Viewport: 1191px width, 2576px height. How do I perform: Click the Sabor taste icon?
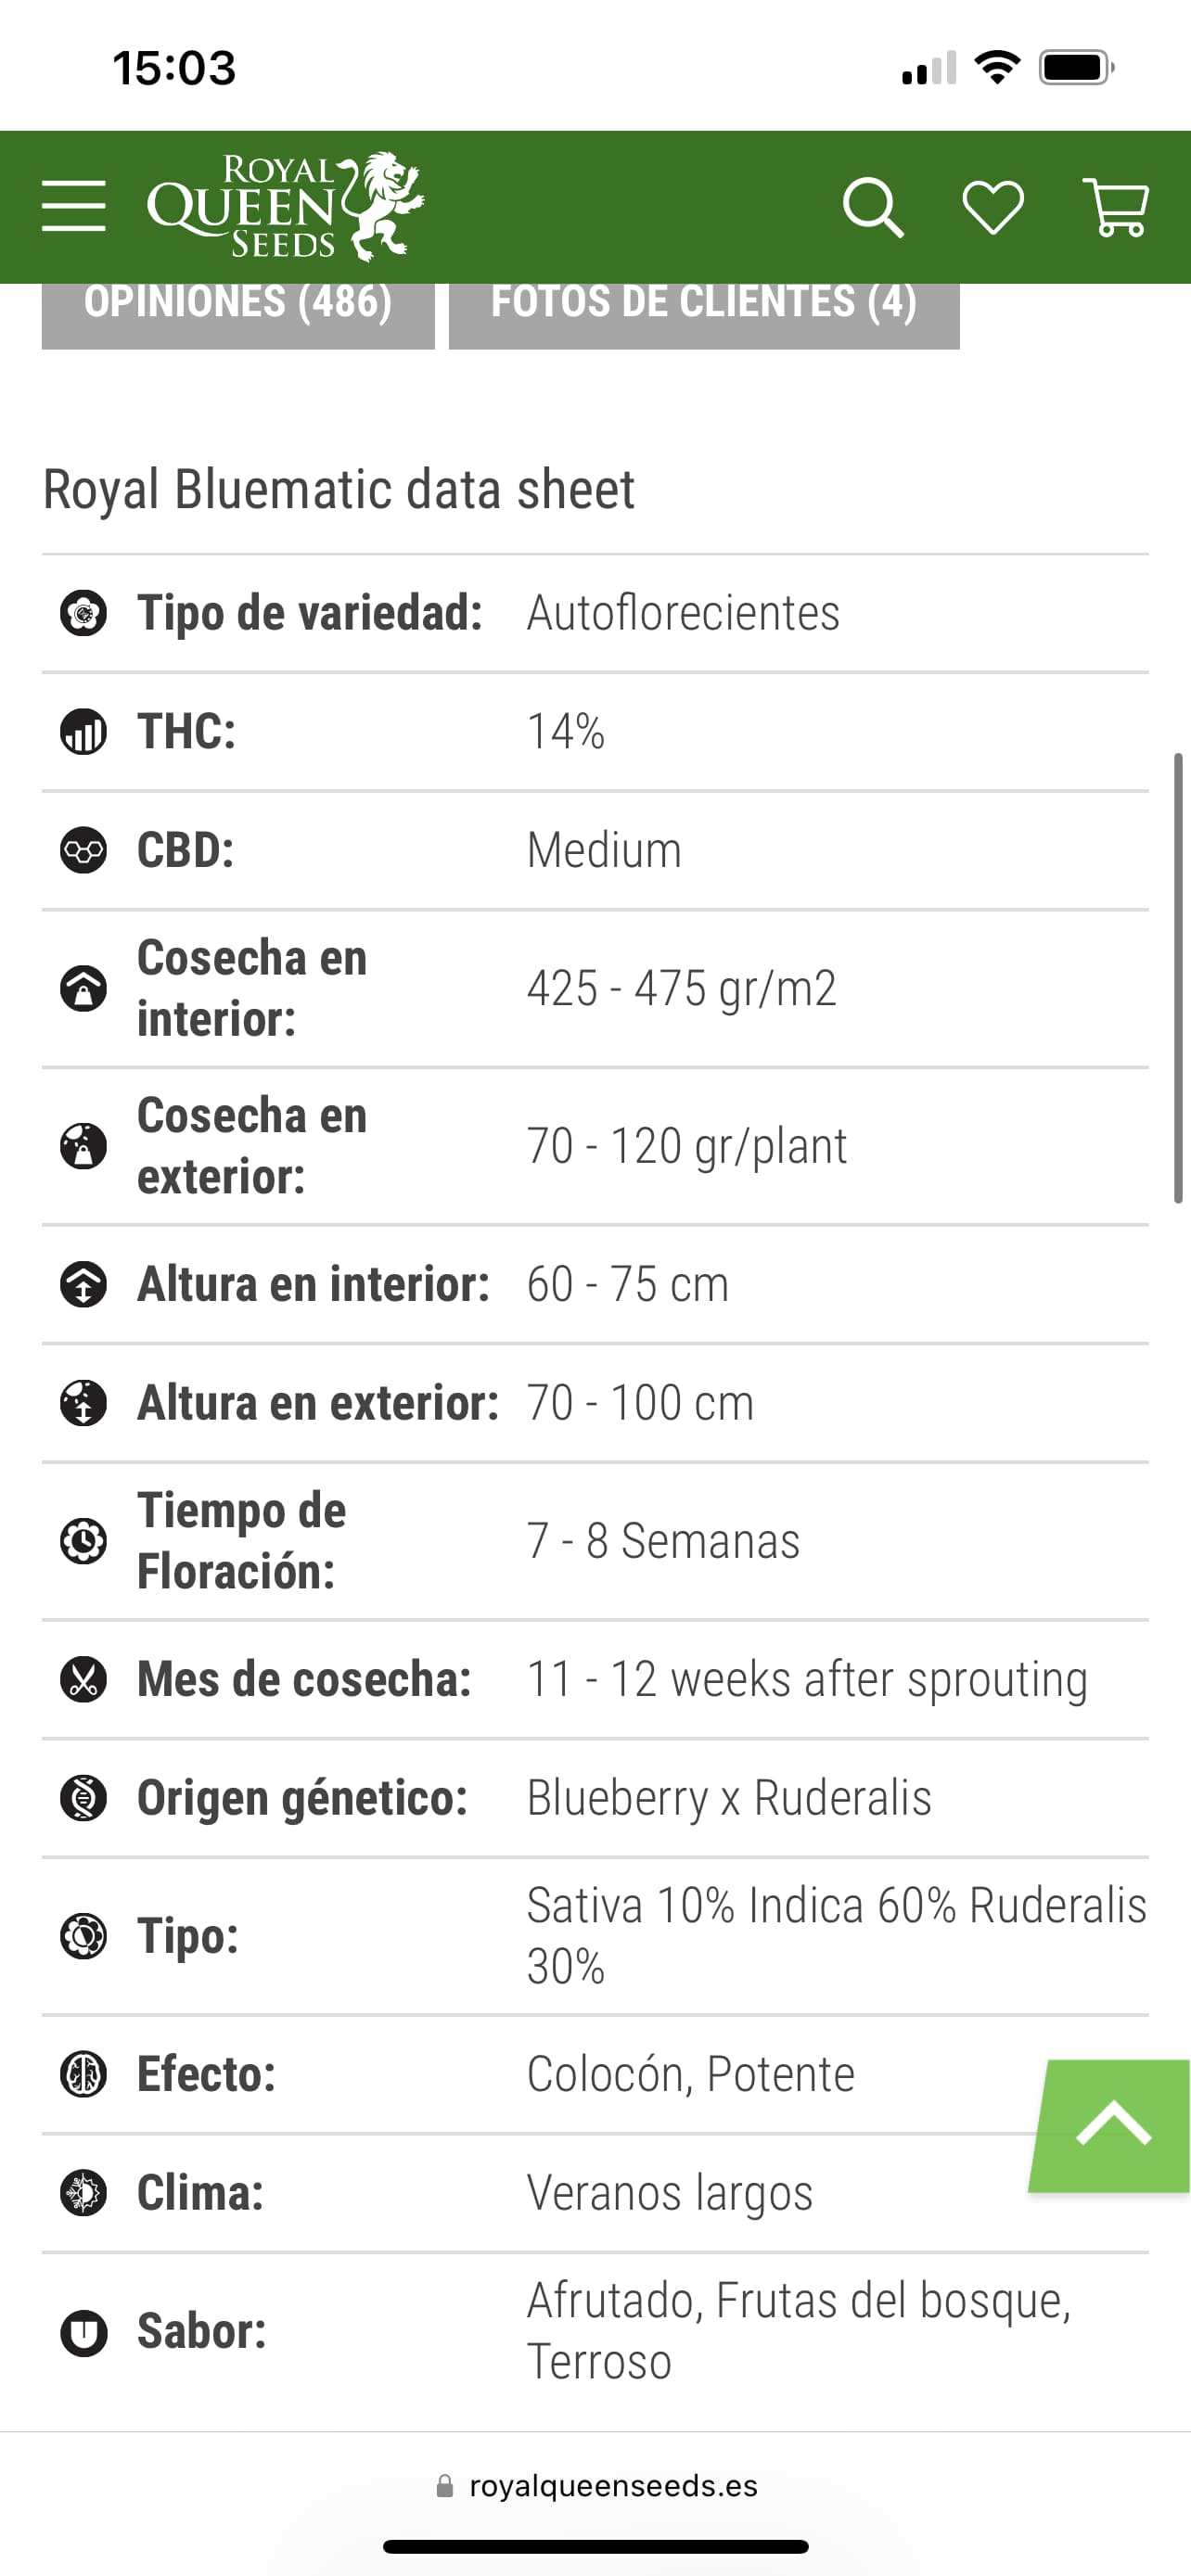click(x=83, y=2332)
